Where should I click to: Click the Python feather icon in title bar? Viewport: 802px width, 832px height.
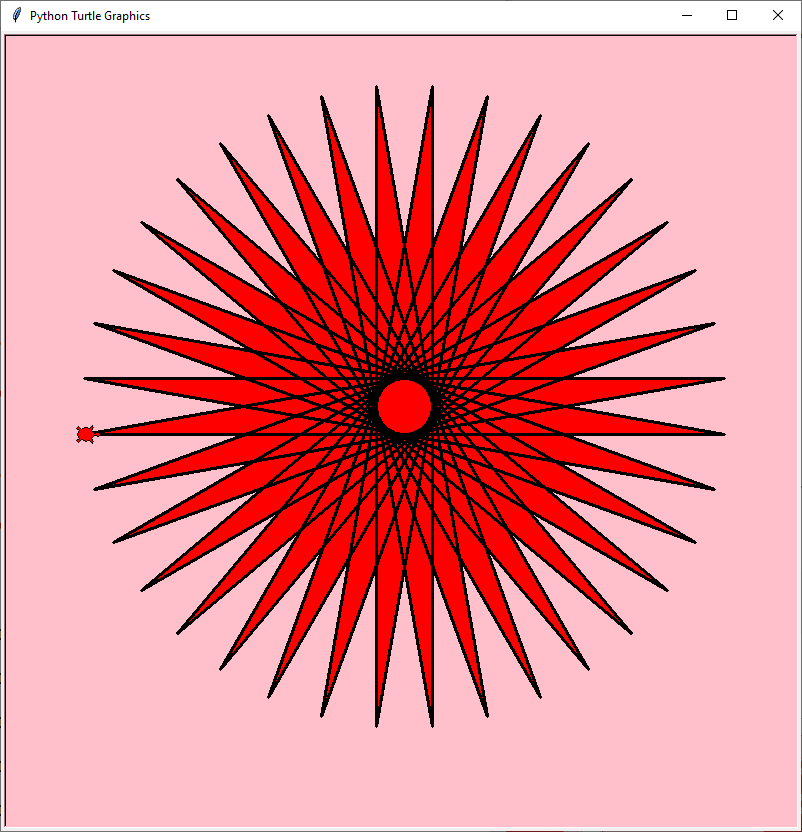17,15
